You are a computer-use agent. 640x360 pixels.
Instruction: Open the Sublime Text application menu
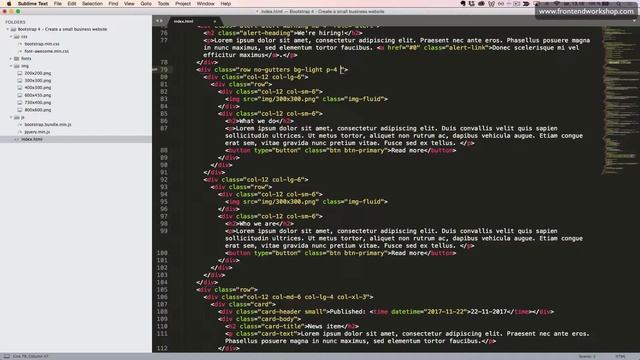pyautogui.click(x=33, y=4)
